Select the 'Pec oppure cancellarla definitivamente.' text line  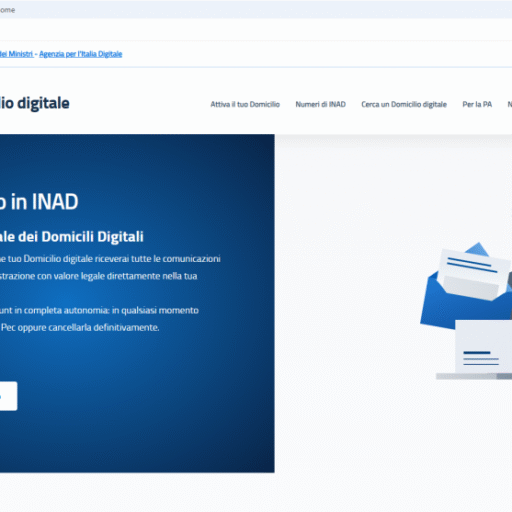click(x=80, y=327)
